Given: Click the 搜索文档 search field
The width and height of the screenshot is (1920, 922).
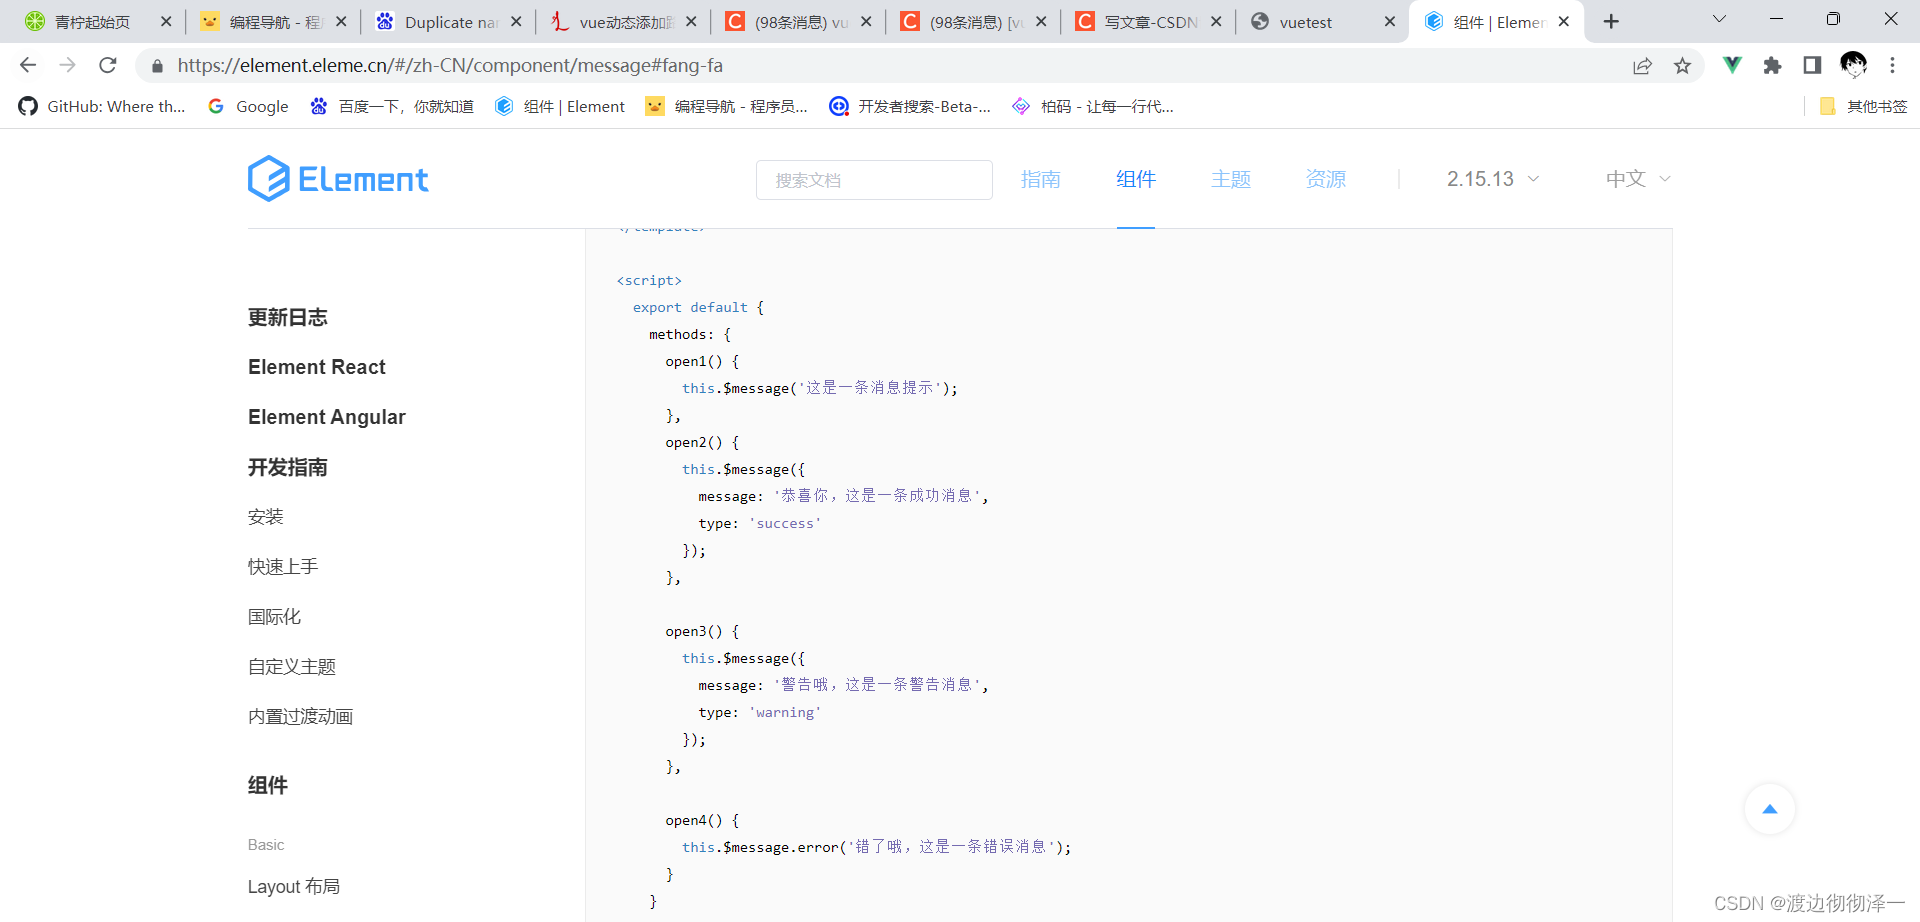Looking at the screenshot, I should click(874, 180).
